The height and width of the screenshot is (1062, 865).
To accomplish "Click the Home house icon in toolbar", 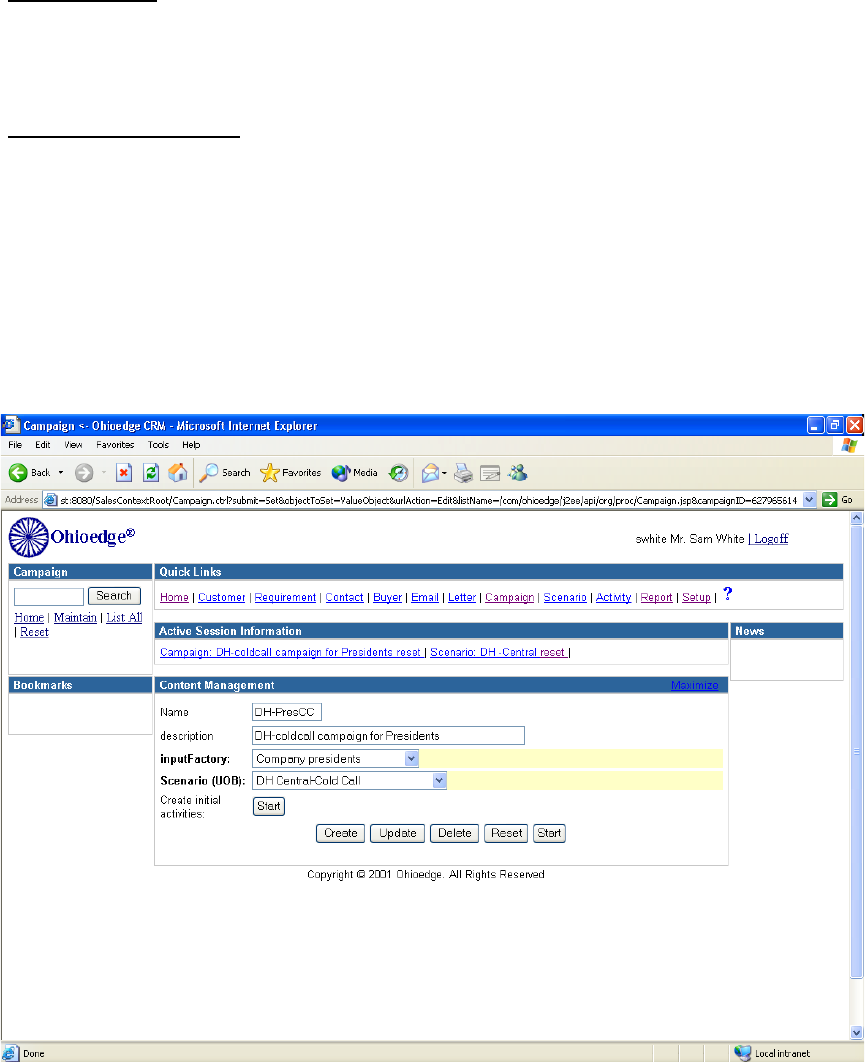I will click(x=177, y=472).
